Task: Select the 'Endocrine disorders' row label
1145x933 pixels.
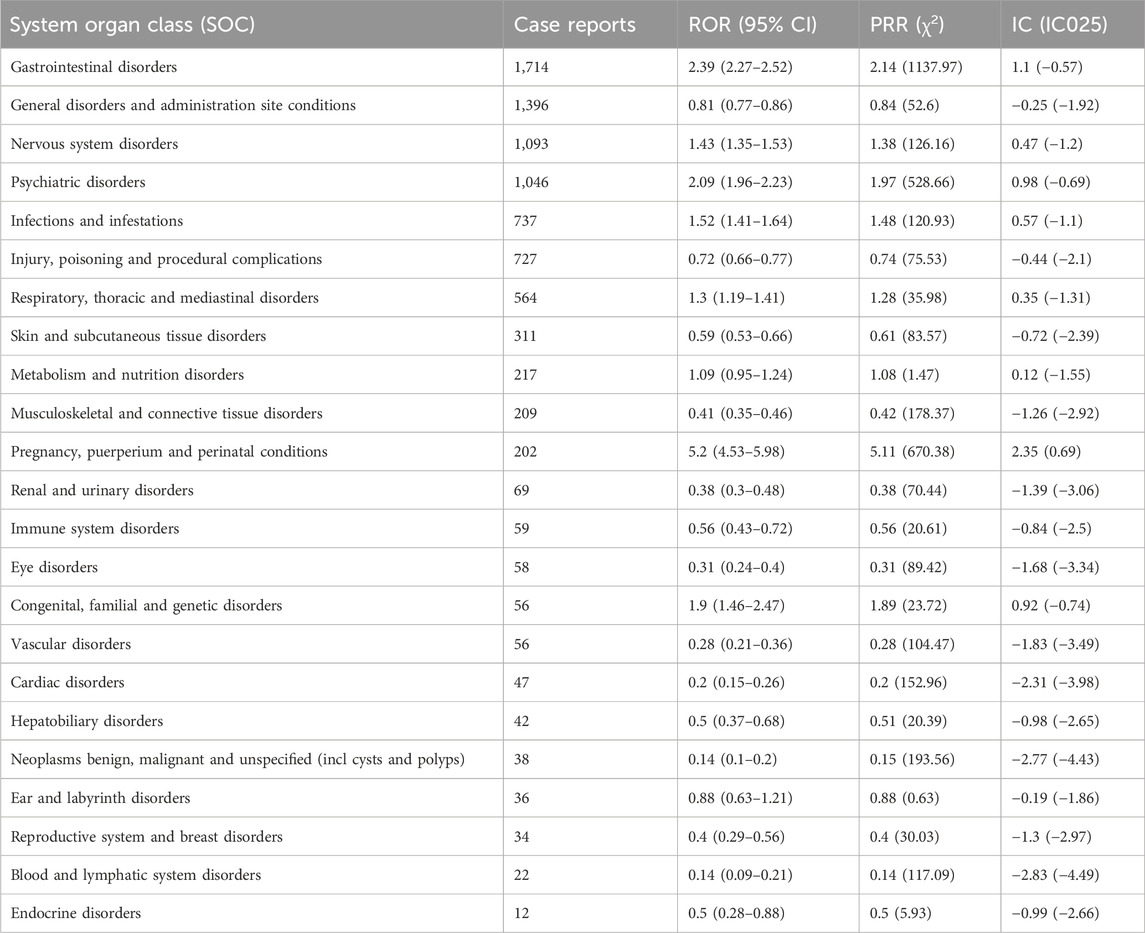Action: tap(75, 913)
